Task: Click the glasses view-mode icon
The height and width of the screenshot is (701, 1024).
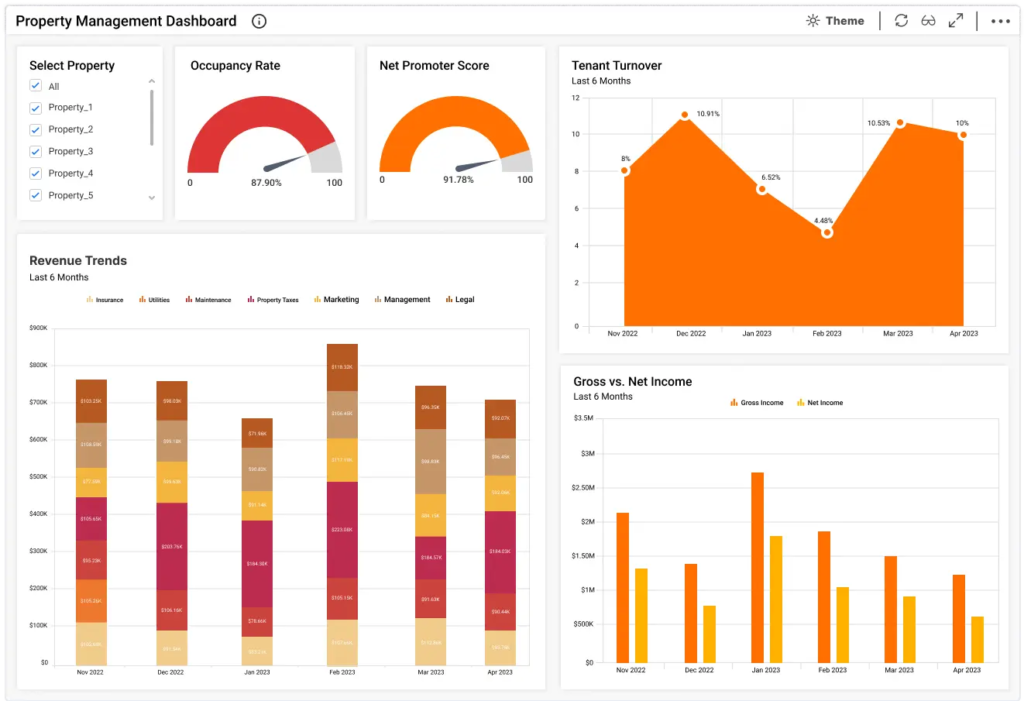Action: (928, 21)
